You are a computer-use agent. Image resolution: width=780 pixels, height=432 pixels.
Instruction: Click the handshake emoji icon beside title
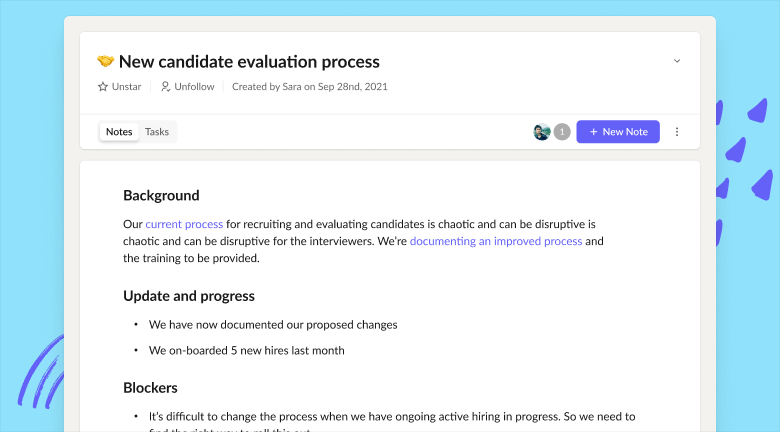tap(105, 61)
